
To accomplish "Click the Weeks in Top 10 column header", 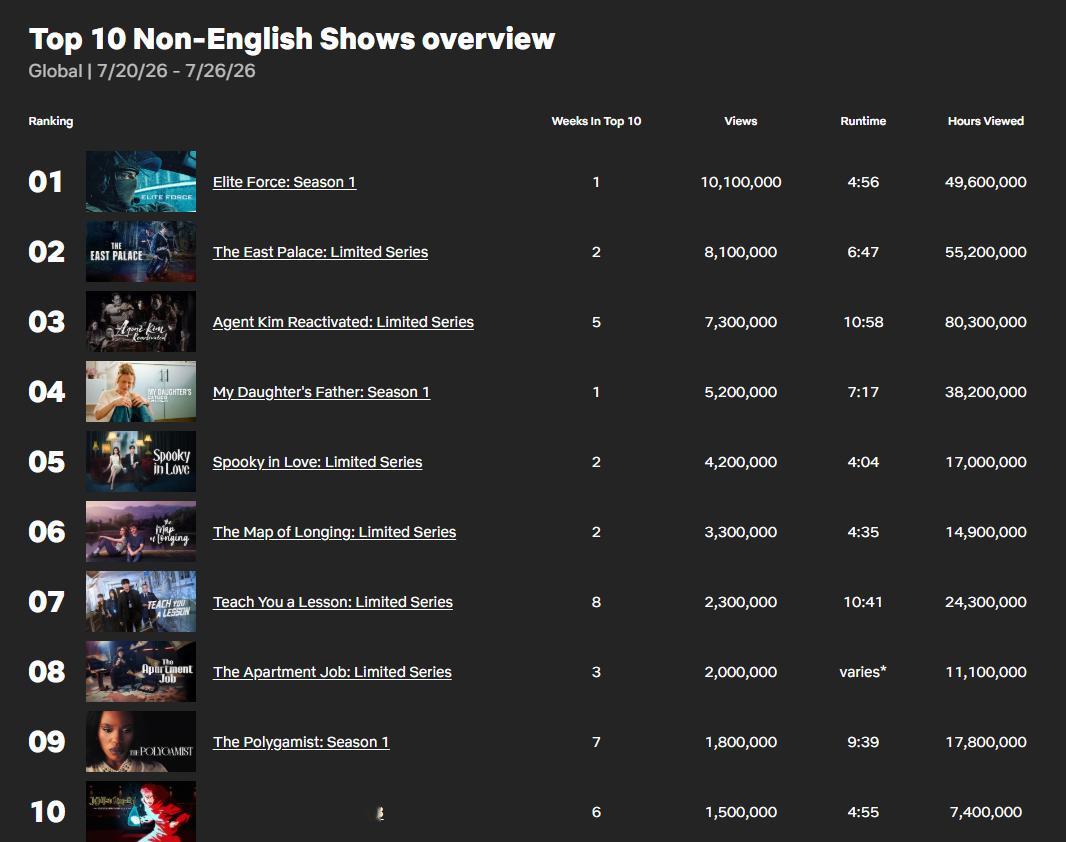I will tap(596, 121).
